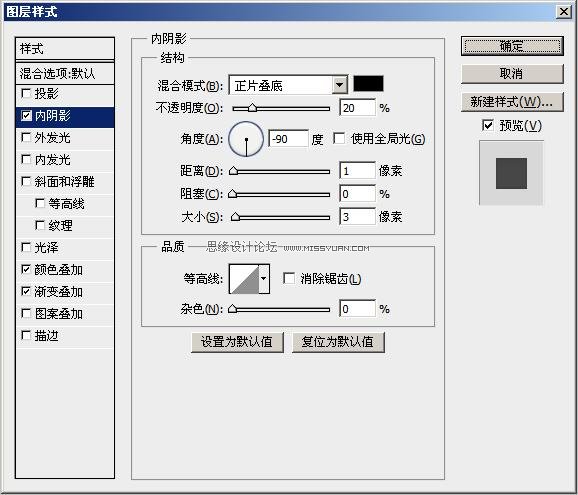Open the black shadow color swatch
Screen dimensions: 578x495
pos(368,84)
